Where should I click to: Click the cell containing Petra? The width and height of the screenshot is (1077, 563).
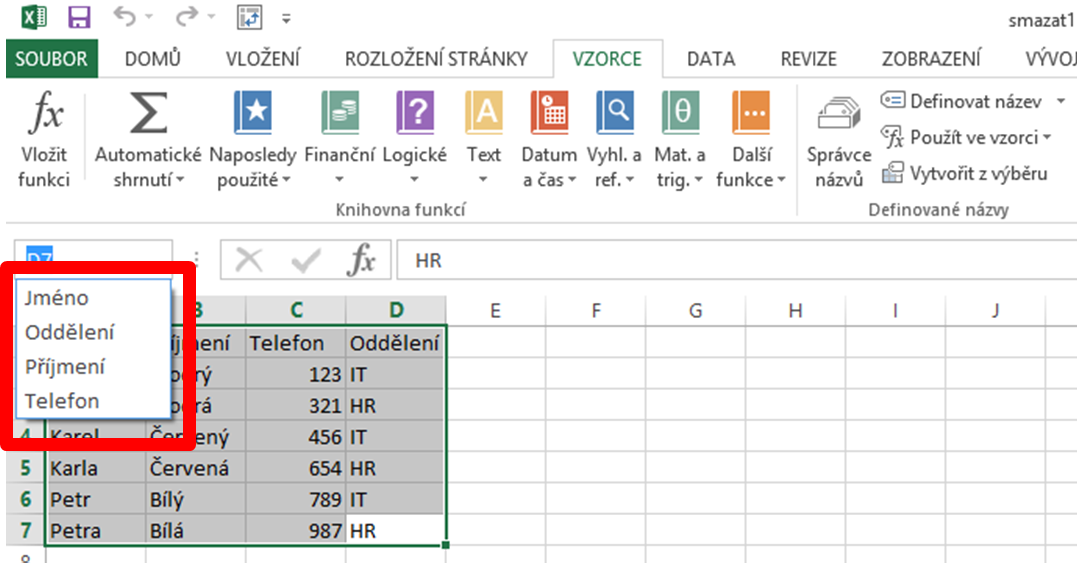pos(95,531)
